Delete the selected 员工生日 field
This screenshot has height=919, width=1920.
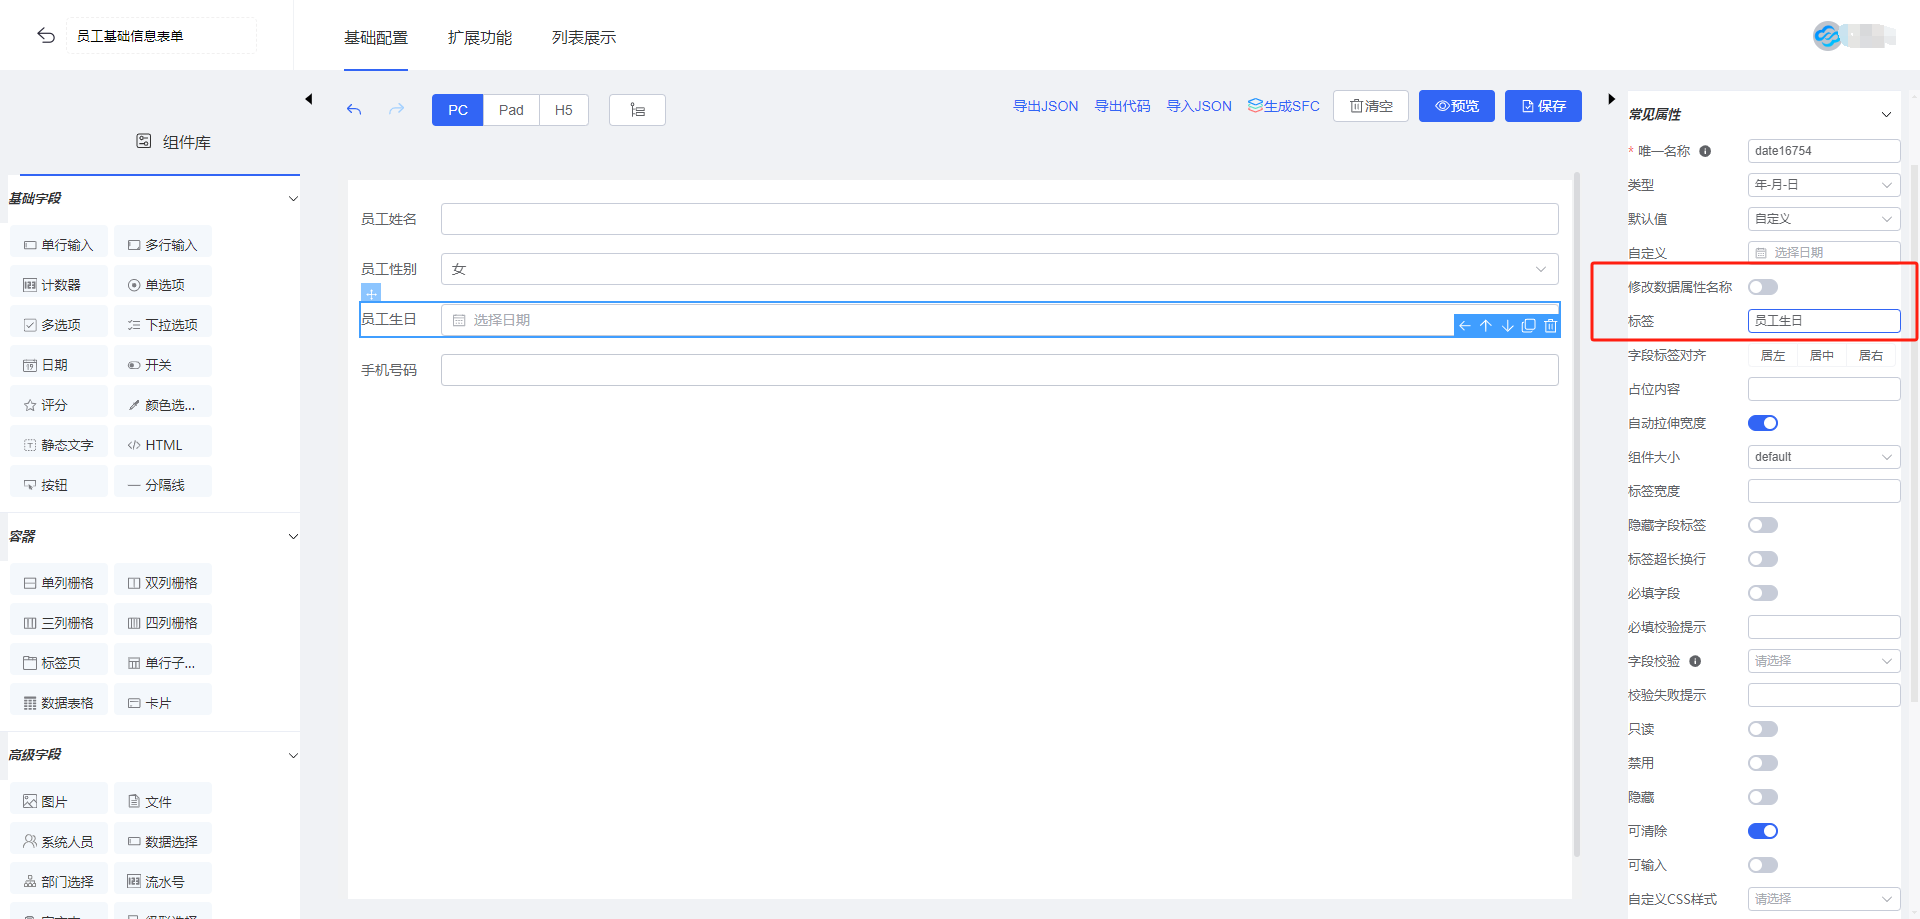point(1550,326)
